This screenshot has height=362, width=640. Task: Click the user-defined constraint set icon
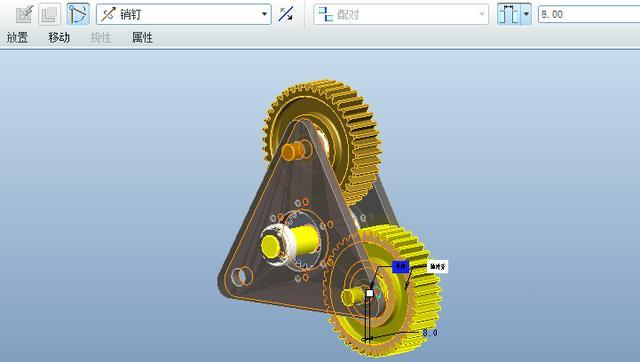tap(24, 14)
